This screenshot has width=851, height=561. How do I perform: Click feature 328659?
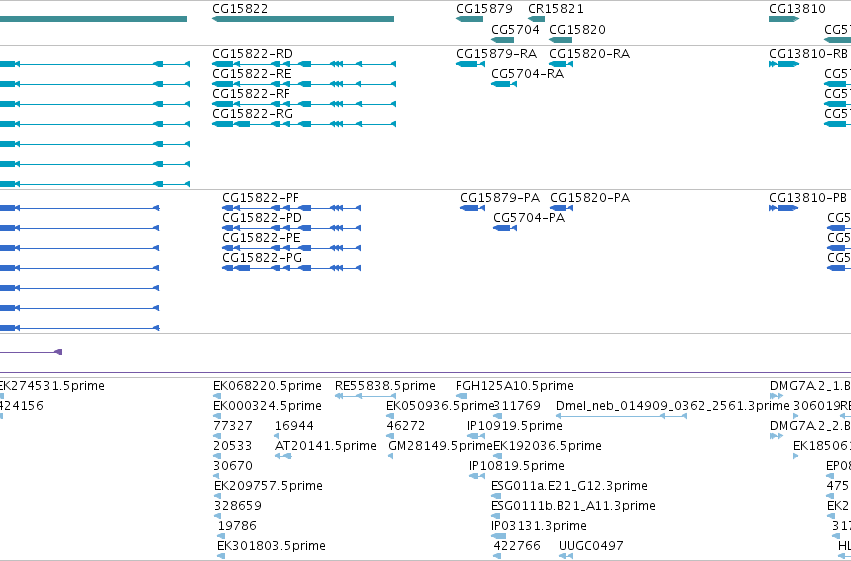point(217,517)
